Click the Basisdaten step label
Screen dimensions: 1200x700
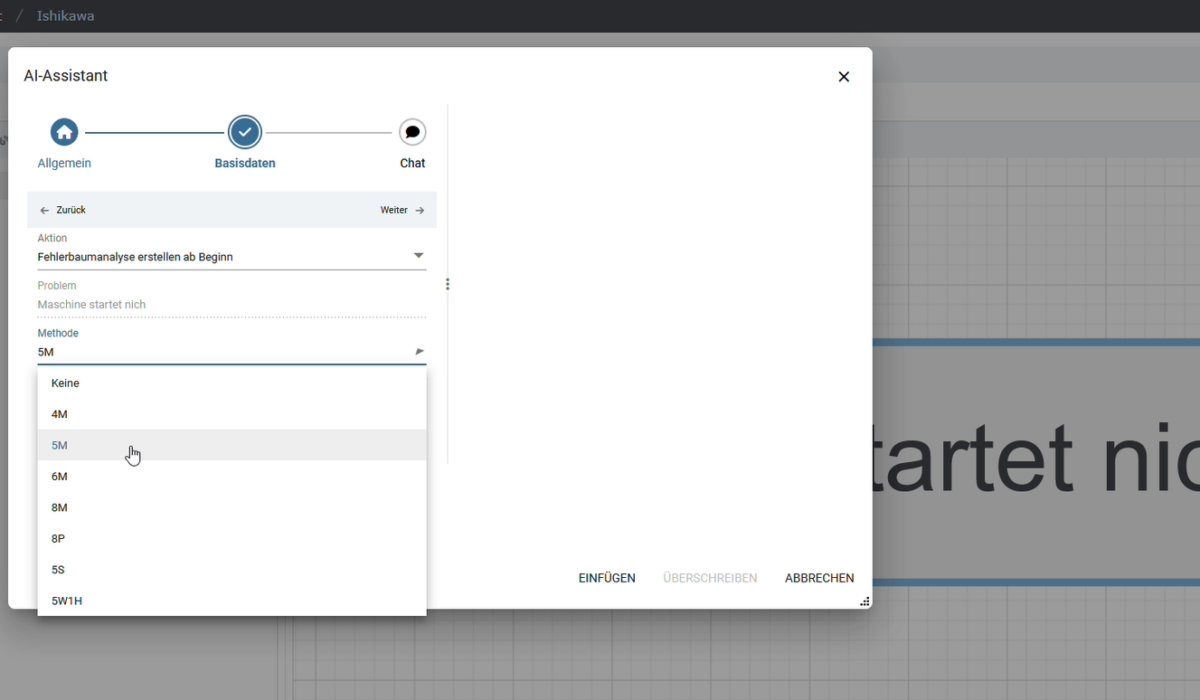(x=245, y=163)
